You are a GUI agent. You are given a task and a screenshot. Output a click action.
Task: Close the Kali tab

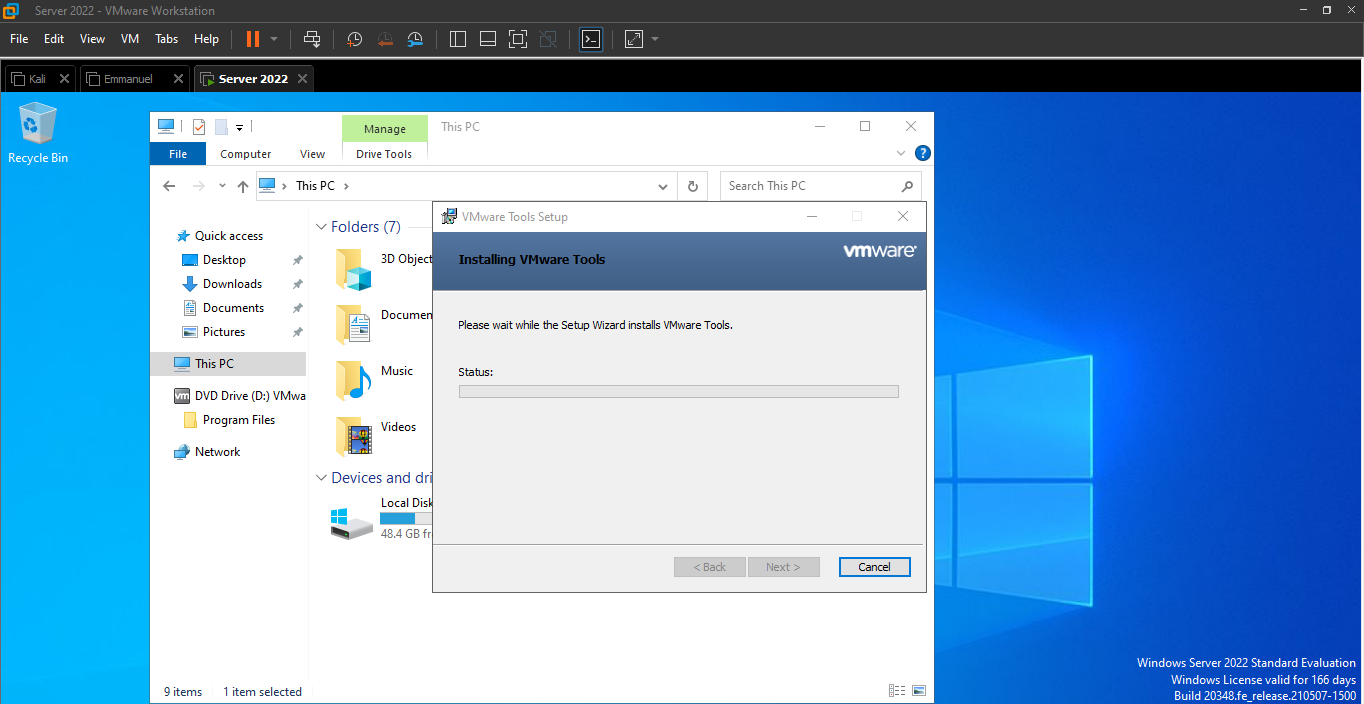65,78
